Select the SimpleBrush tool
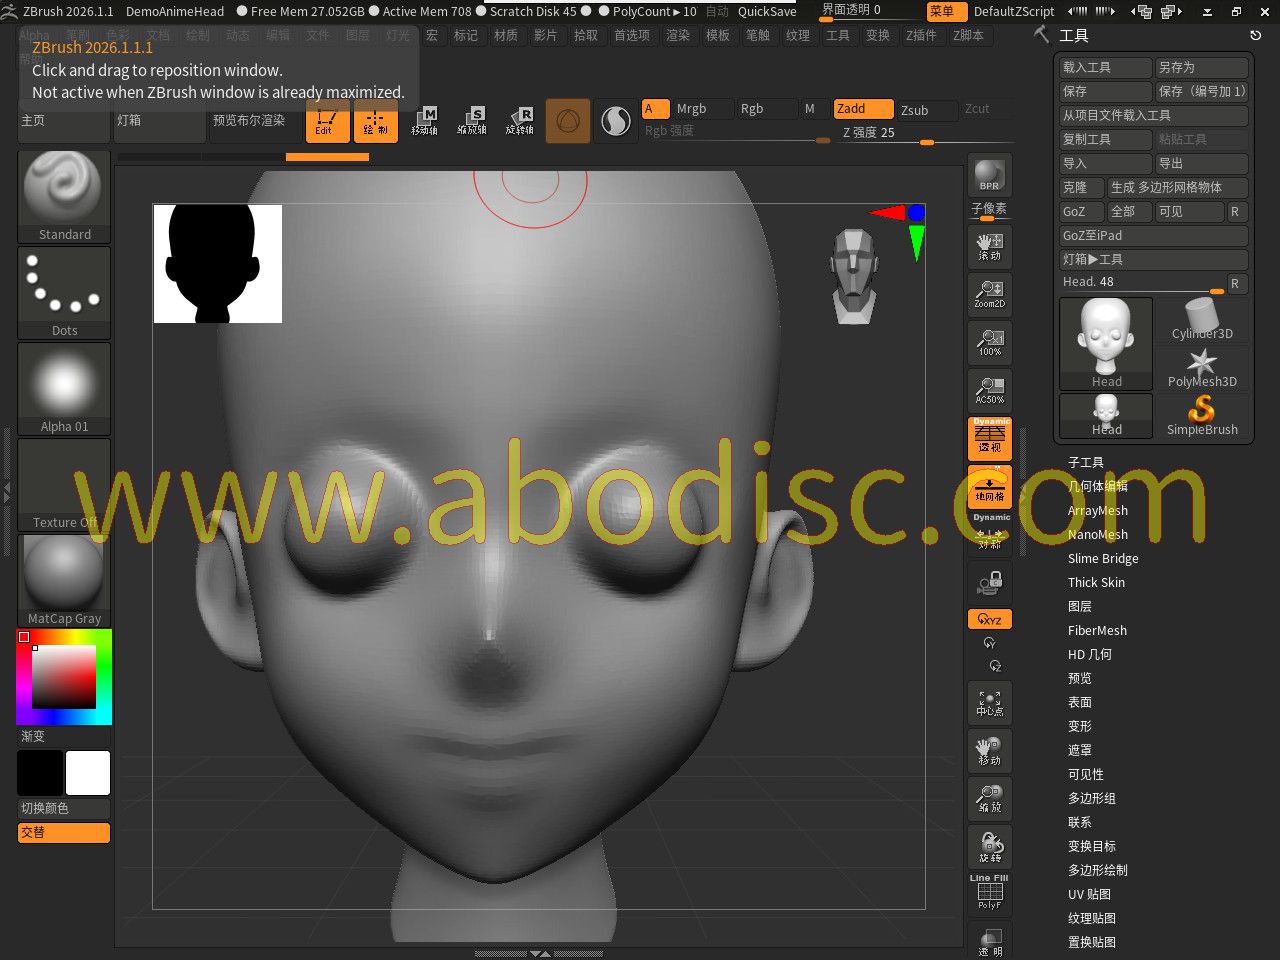This screenshot has width=1280, height=960. 1201,416
